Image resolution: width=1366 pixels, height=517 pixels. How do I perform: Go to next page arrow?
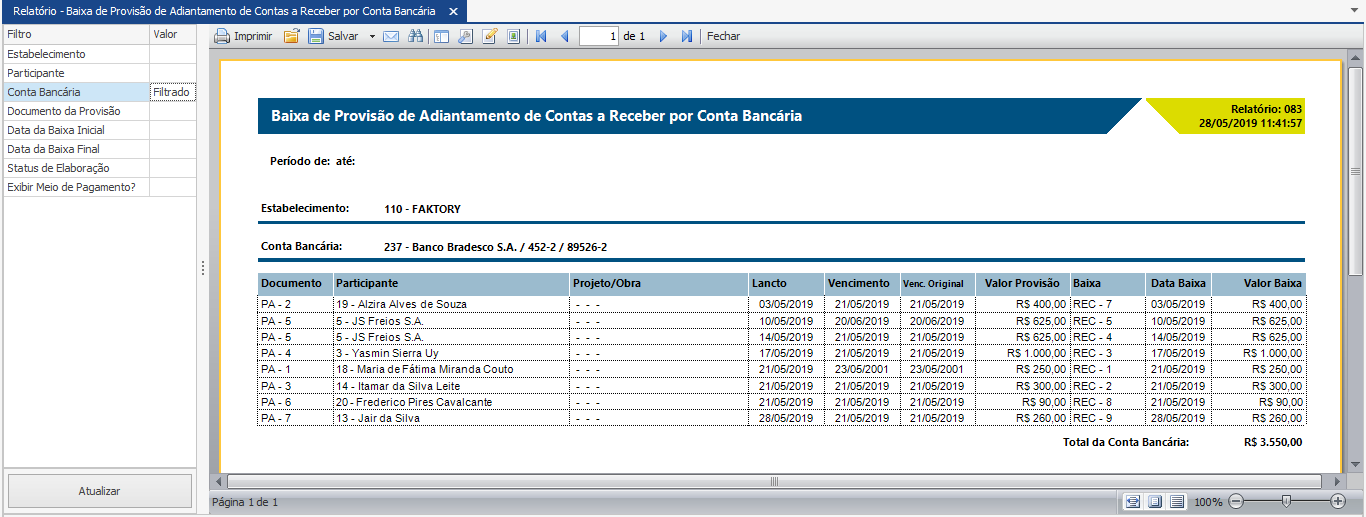tap(663, 36)
